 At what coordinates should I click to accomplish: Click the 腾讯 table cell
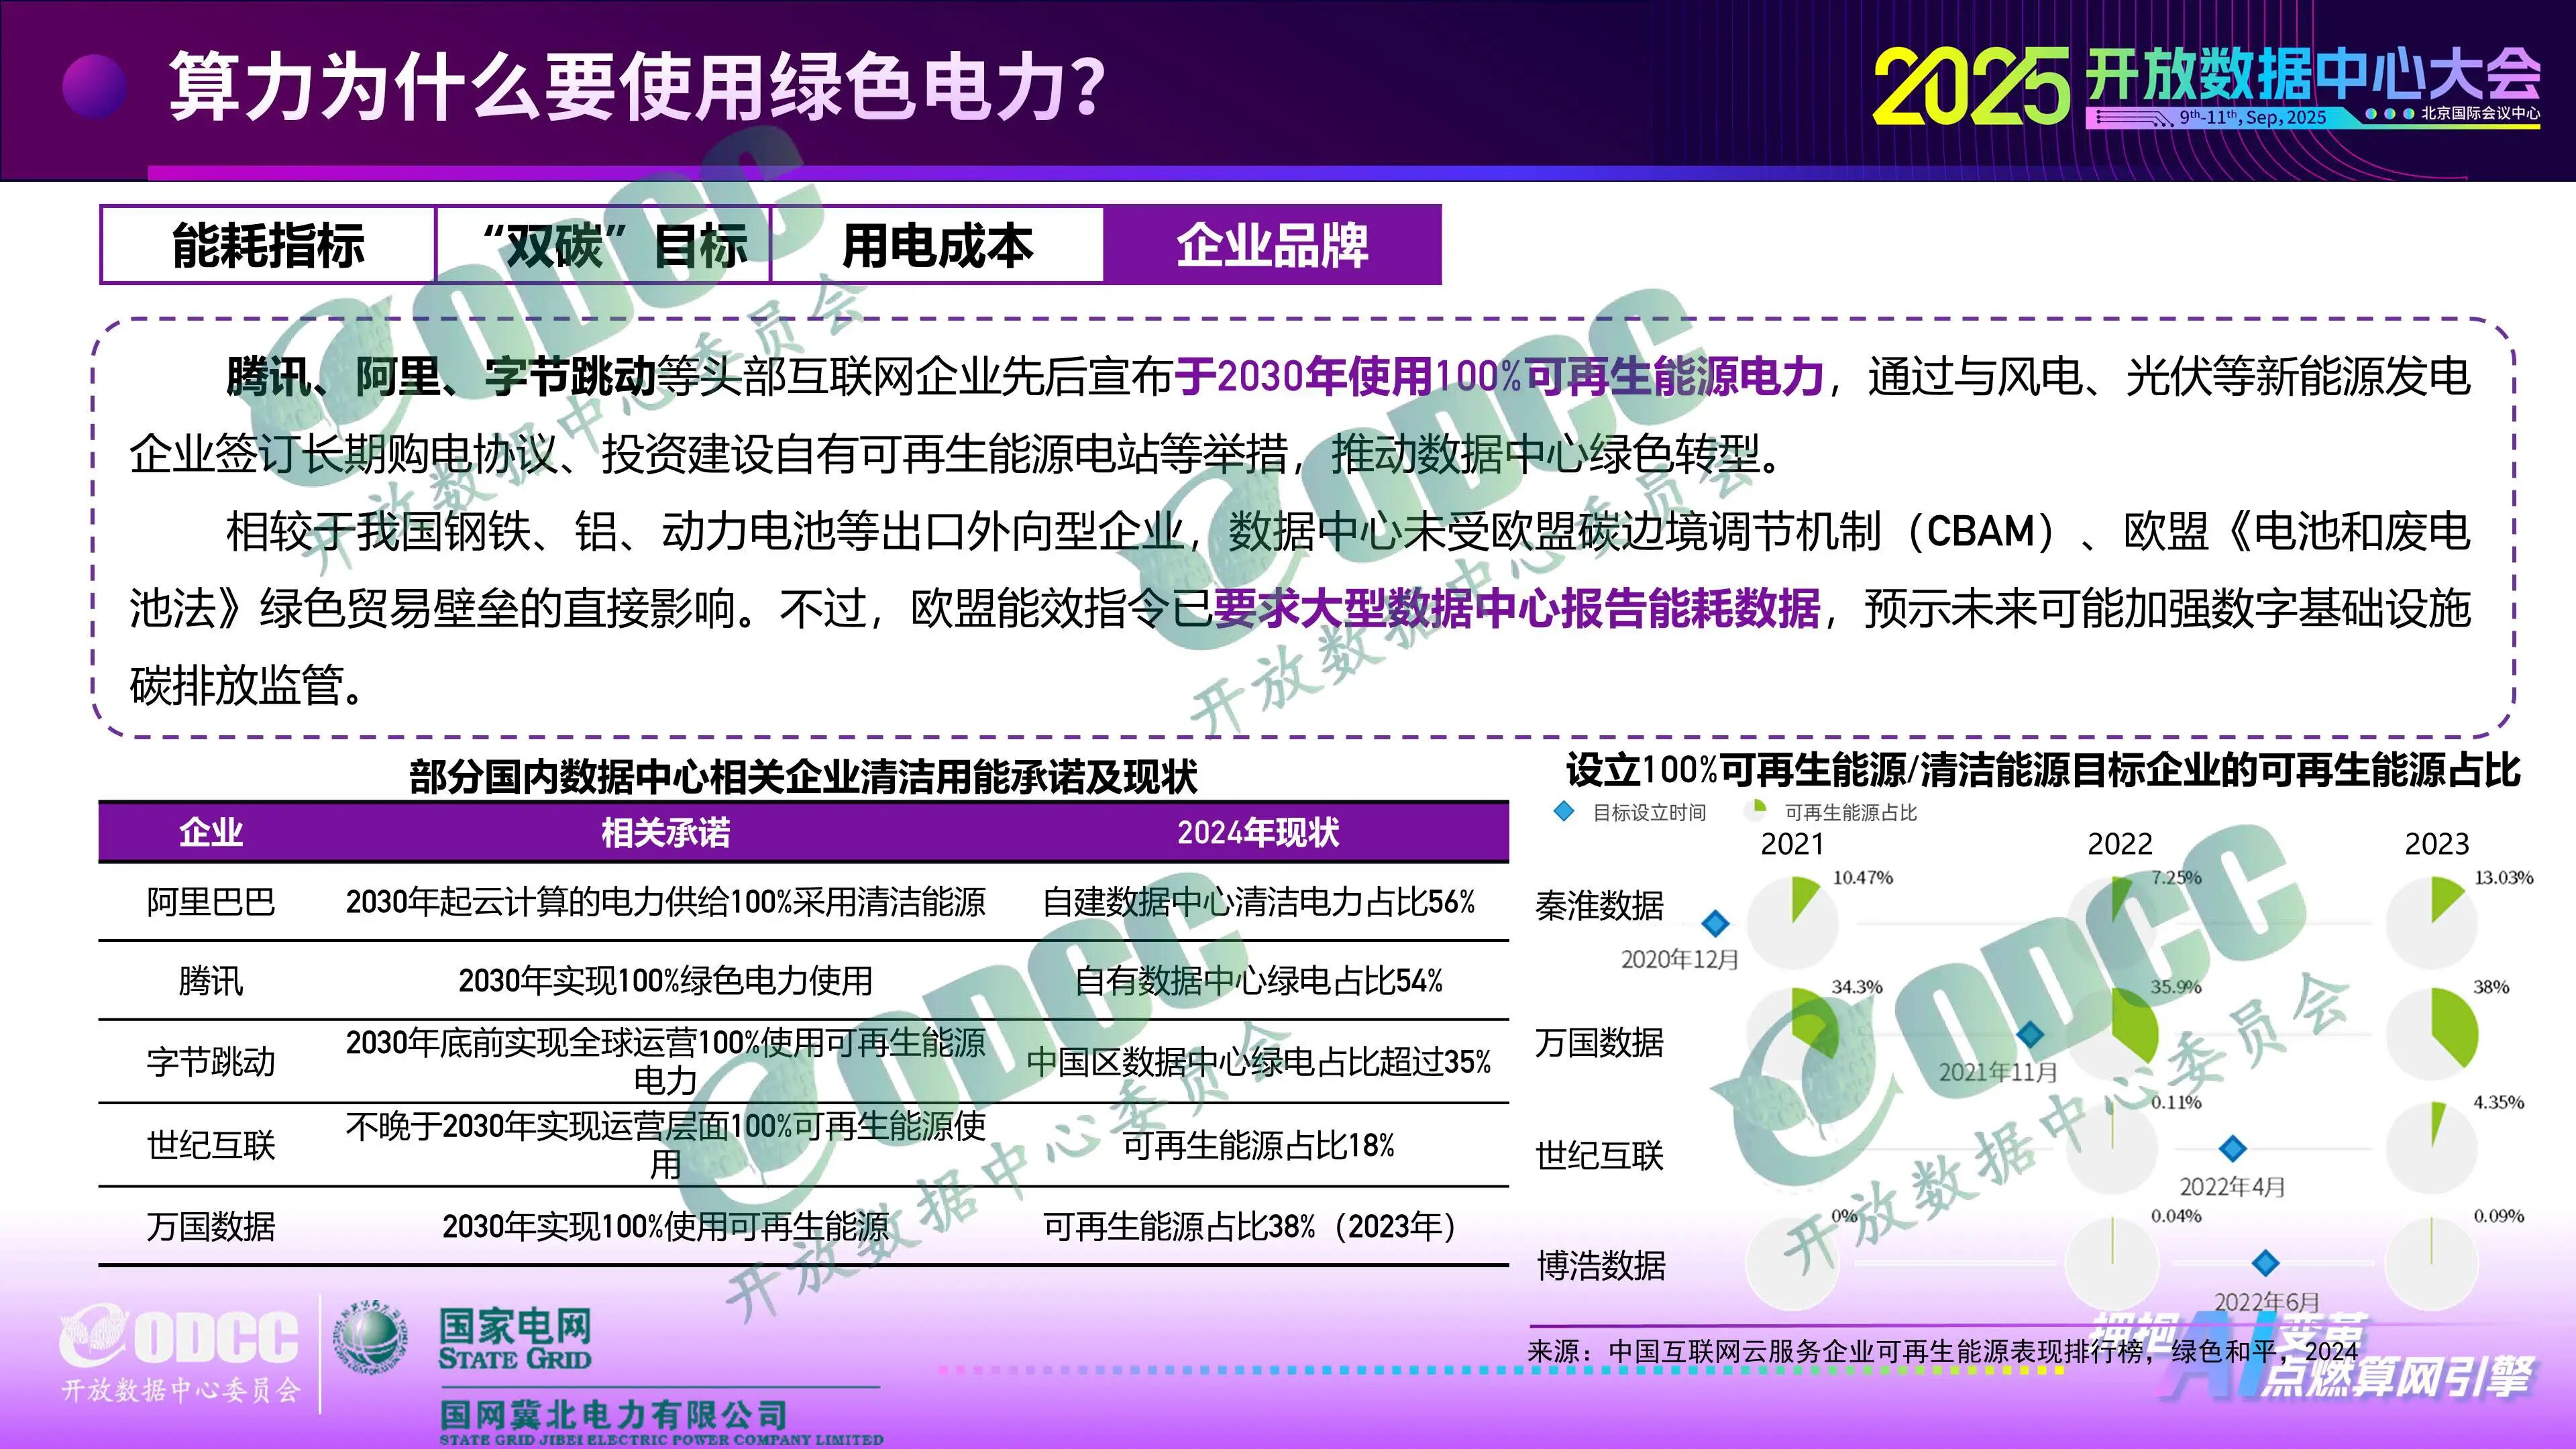point(210,981)
